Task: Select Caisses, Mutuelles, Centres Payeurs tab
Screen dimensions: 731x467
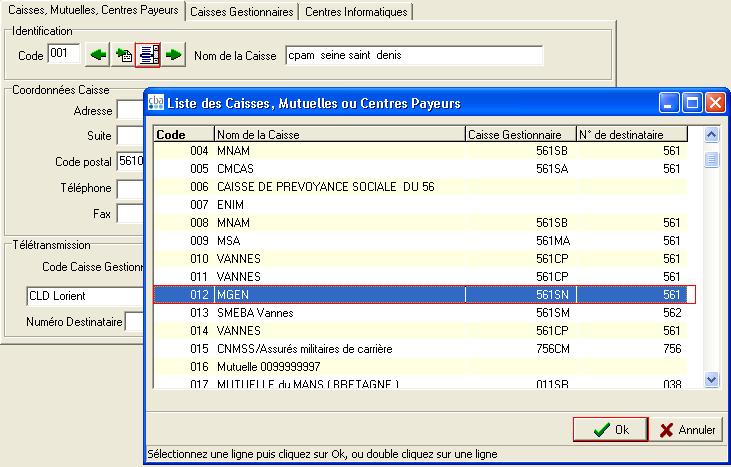Action: (93, 10)
